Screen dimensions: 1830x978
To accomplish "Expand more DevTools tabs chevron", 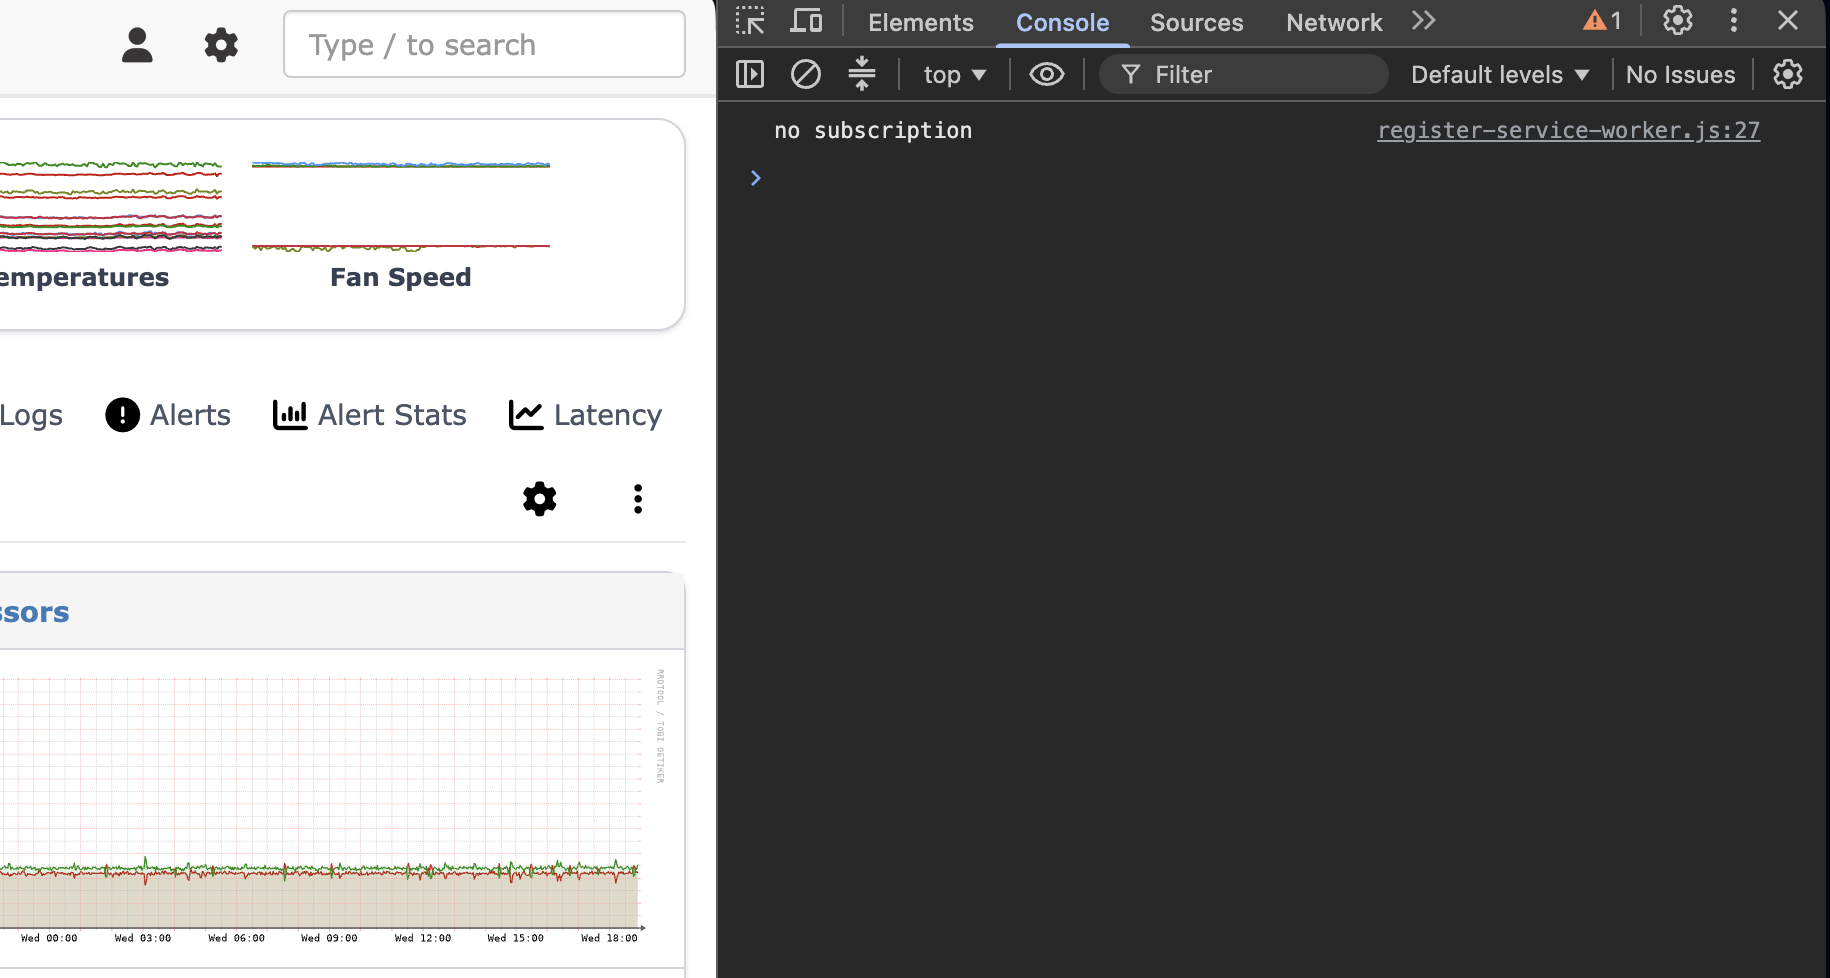I will tap(1424, 21).
